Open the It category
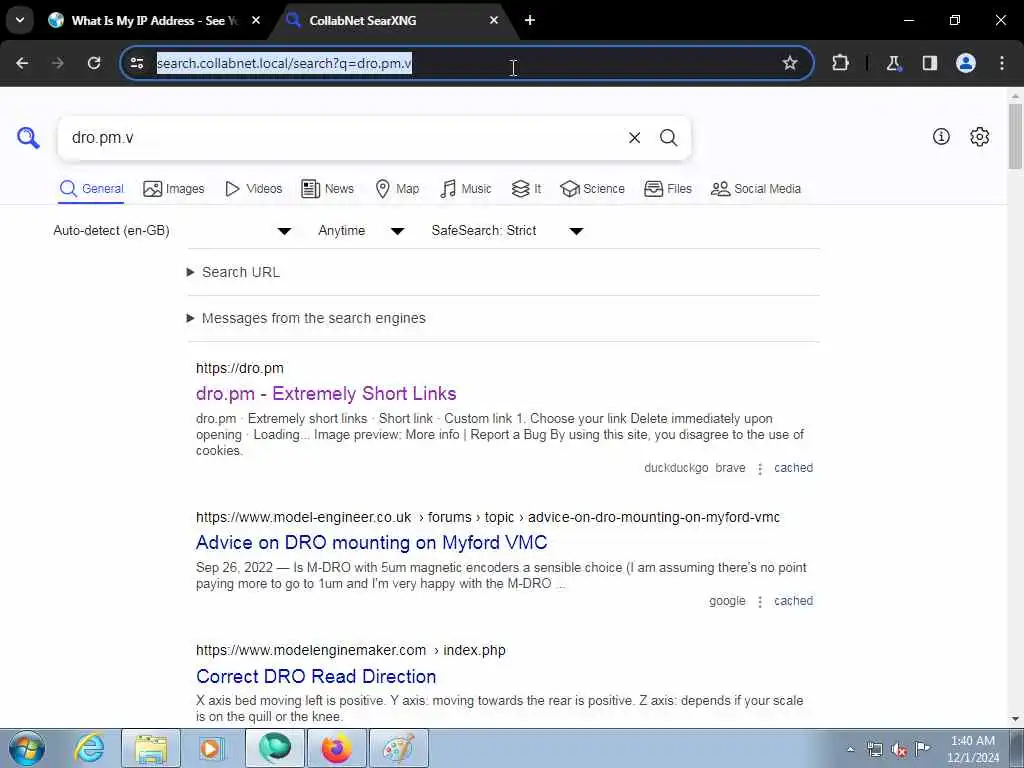This screenshot has width=1024, height=768. coord(526,189)
